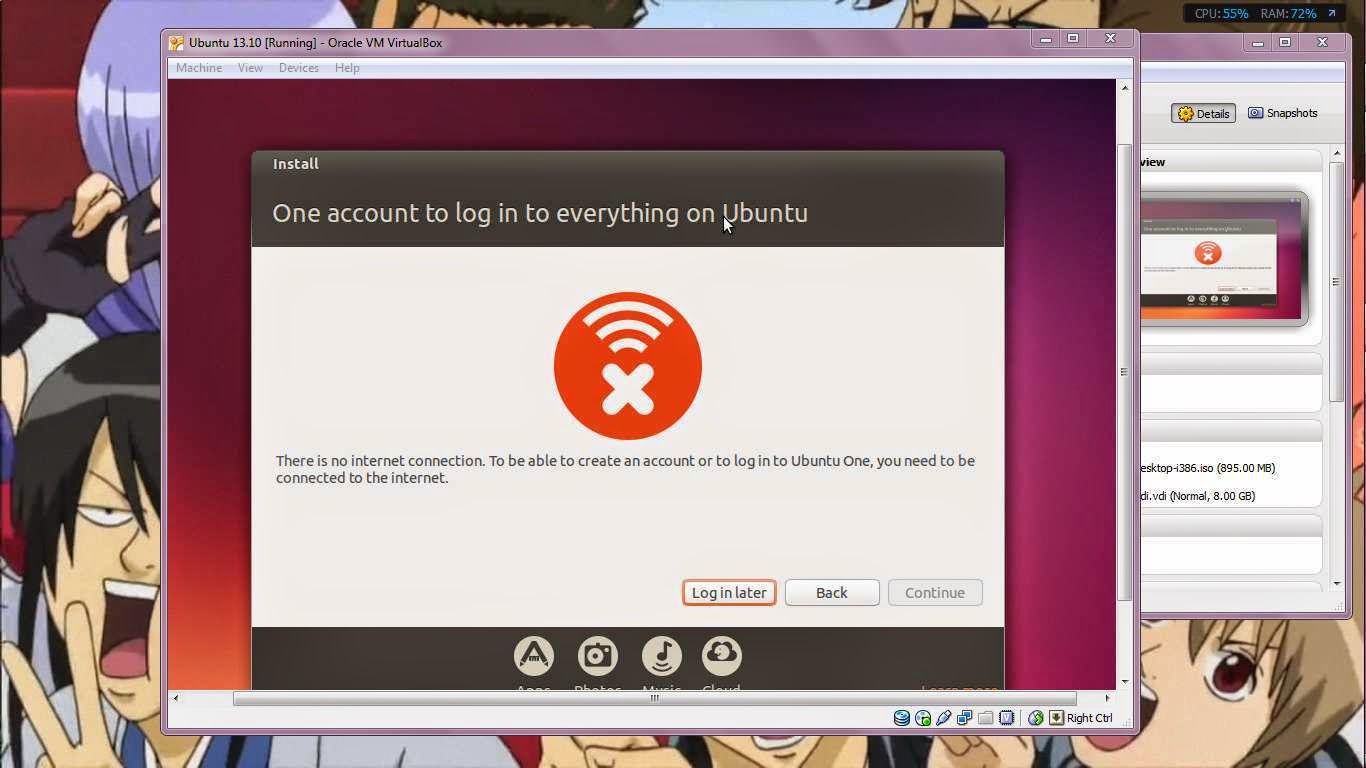
Task: Click the greyed-out Continue button
Action: pyautogui.click(x=935, y=592)
